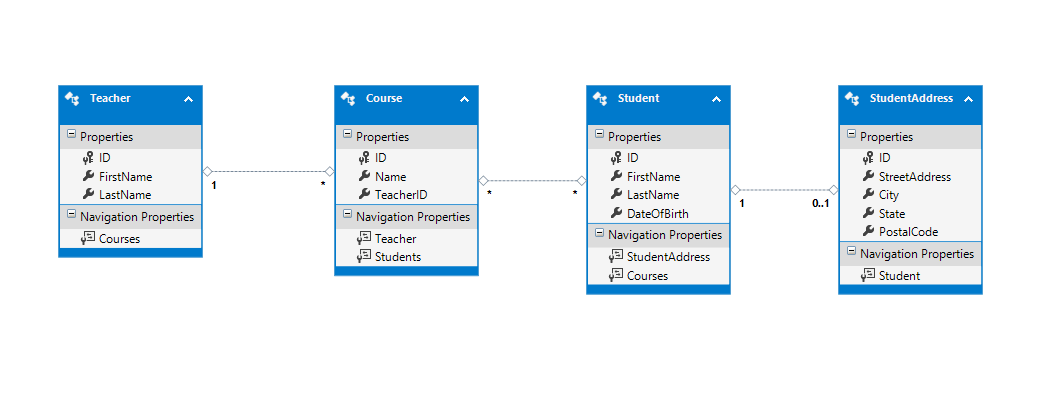Collapse Navigation Properties section in Course

[x=347, y=216]
